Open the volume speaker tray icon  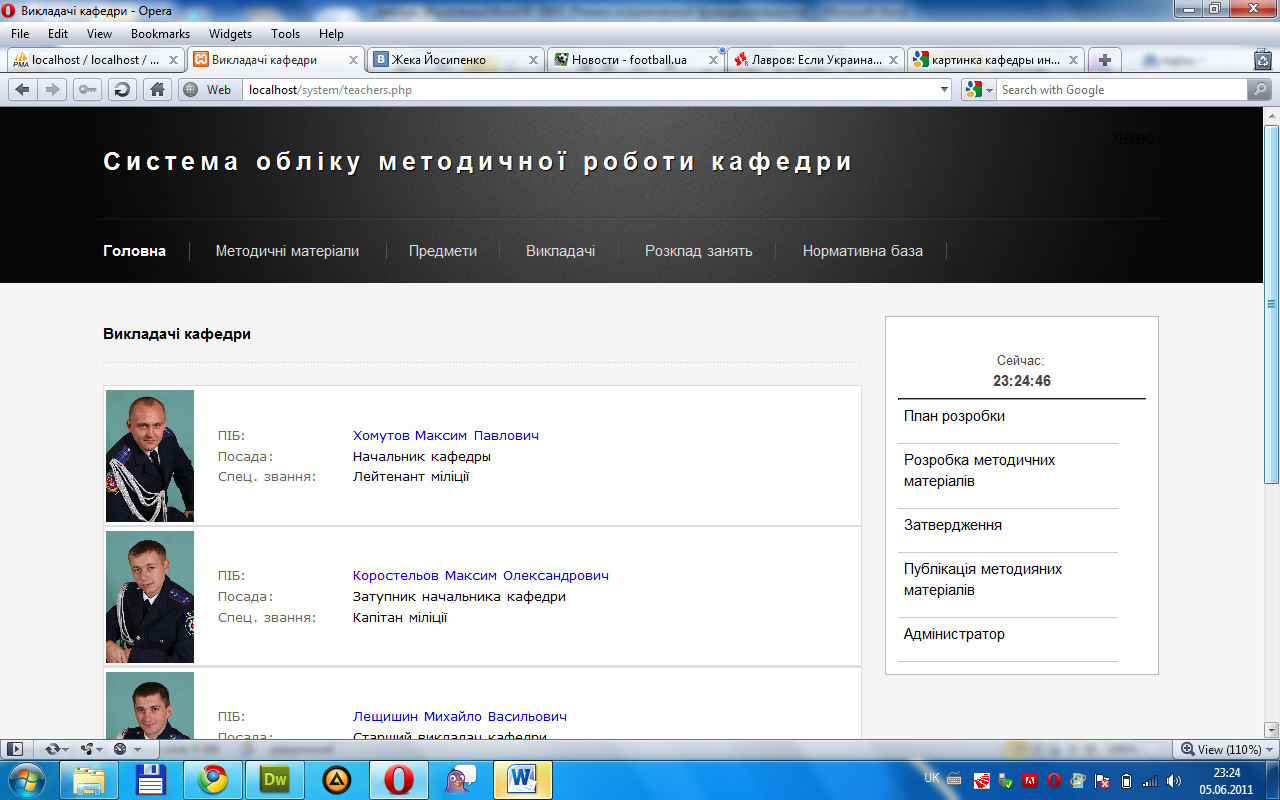(1174, 781)
